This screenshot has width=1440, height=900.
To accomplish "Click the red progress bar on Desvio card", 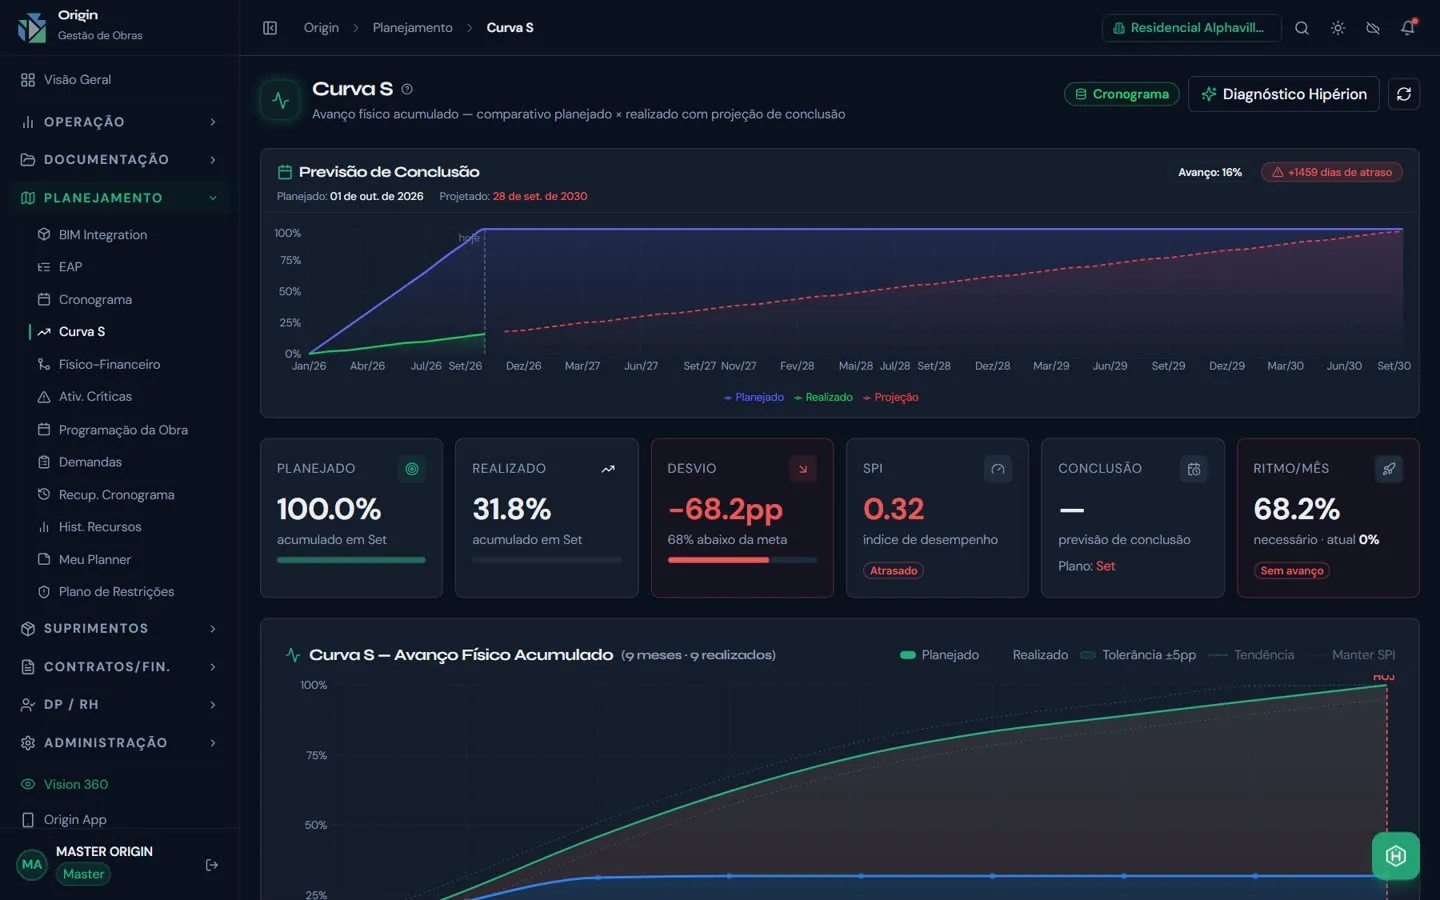I will click(718, 560).
